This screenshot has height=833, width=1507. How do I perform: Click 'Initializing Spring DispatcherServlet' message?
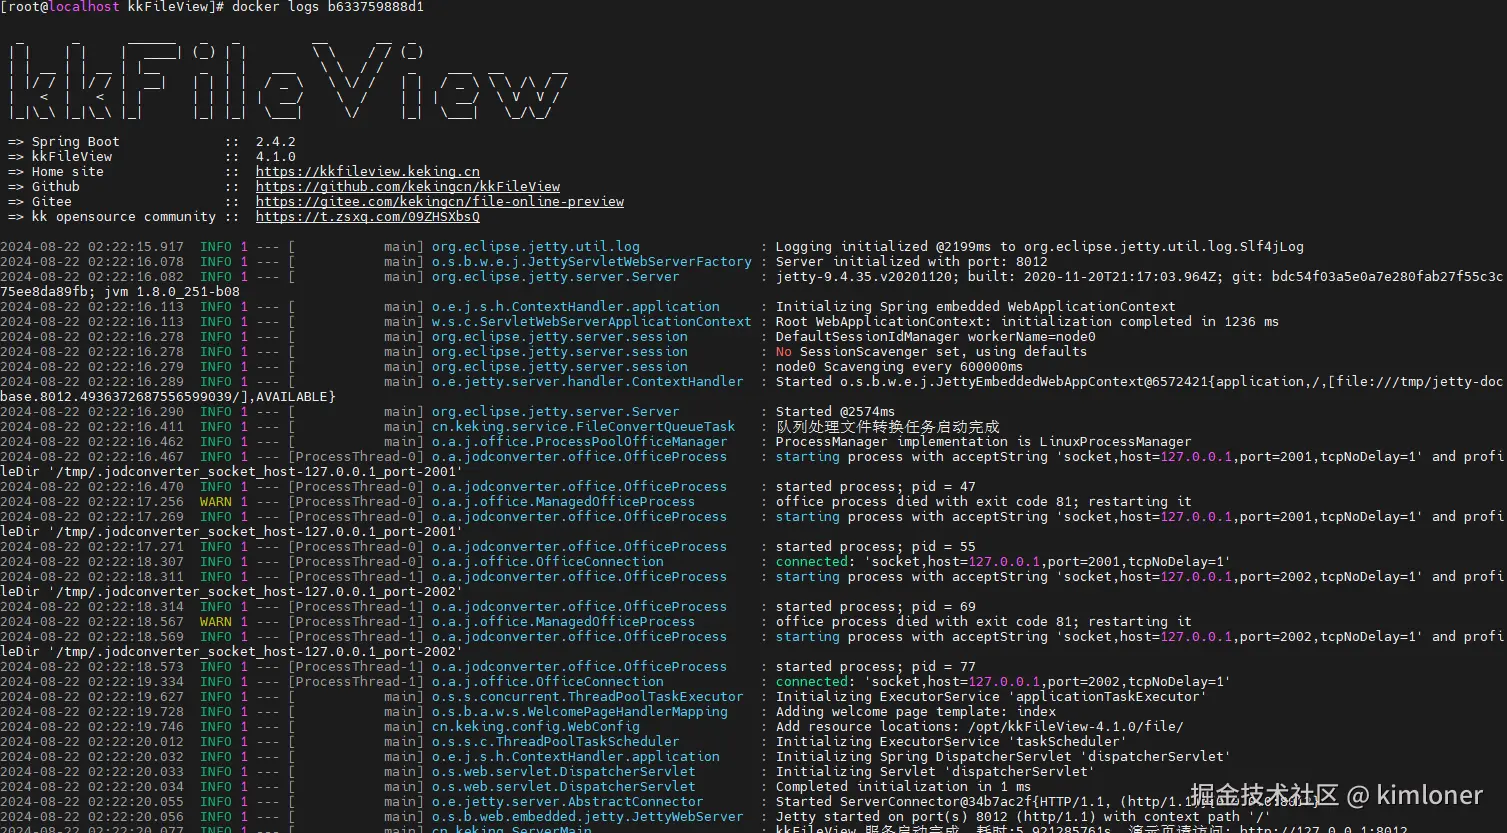point(1003,757)
